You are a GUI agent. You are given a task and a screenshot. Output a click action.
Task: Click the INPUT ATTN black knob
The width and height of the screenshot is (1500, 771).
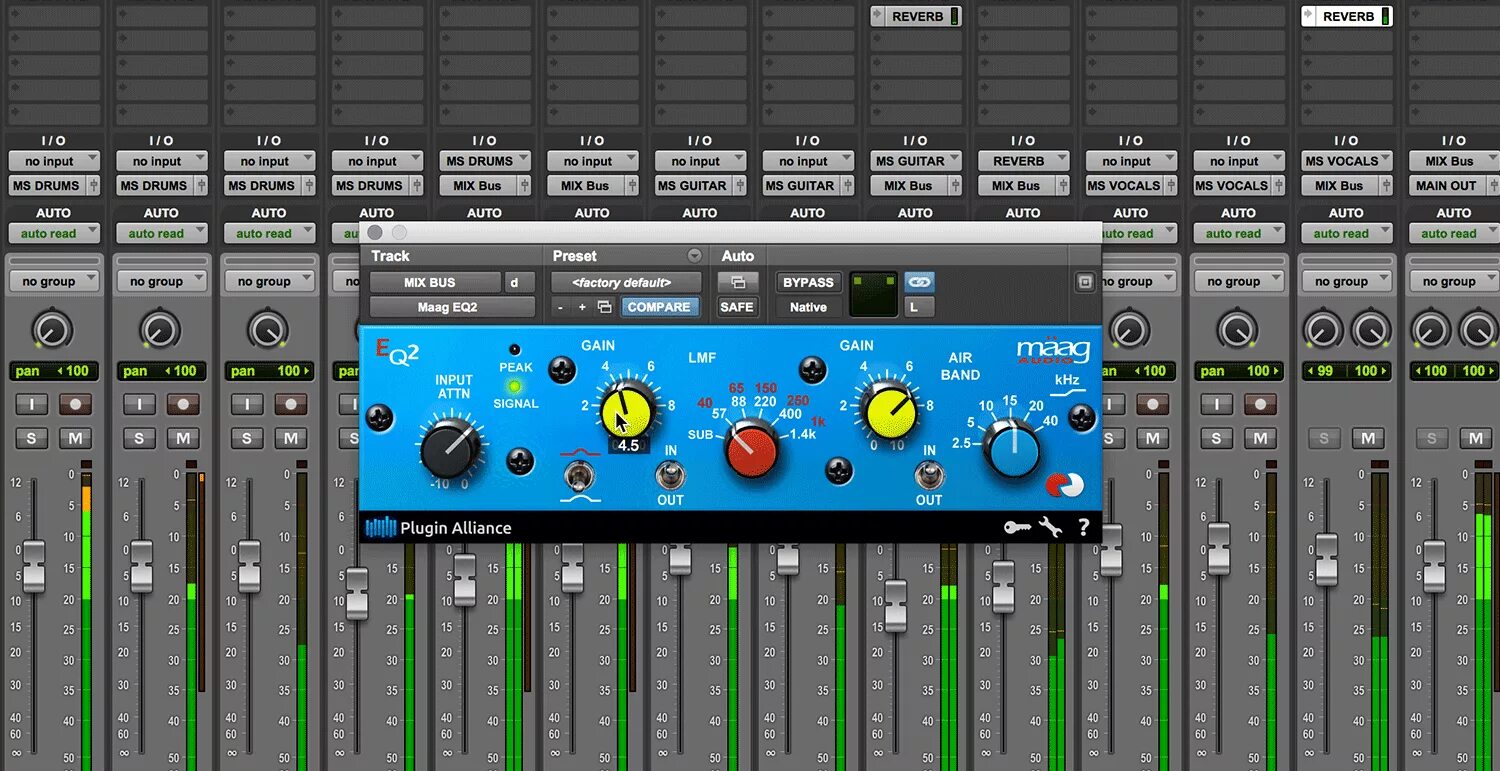coord(449,450)
